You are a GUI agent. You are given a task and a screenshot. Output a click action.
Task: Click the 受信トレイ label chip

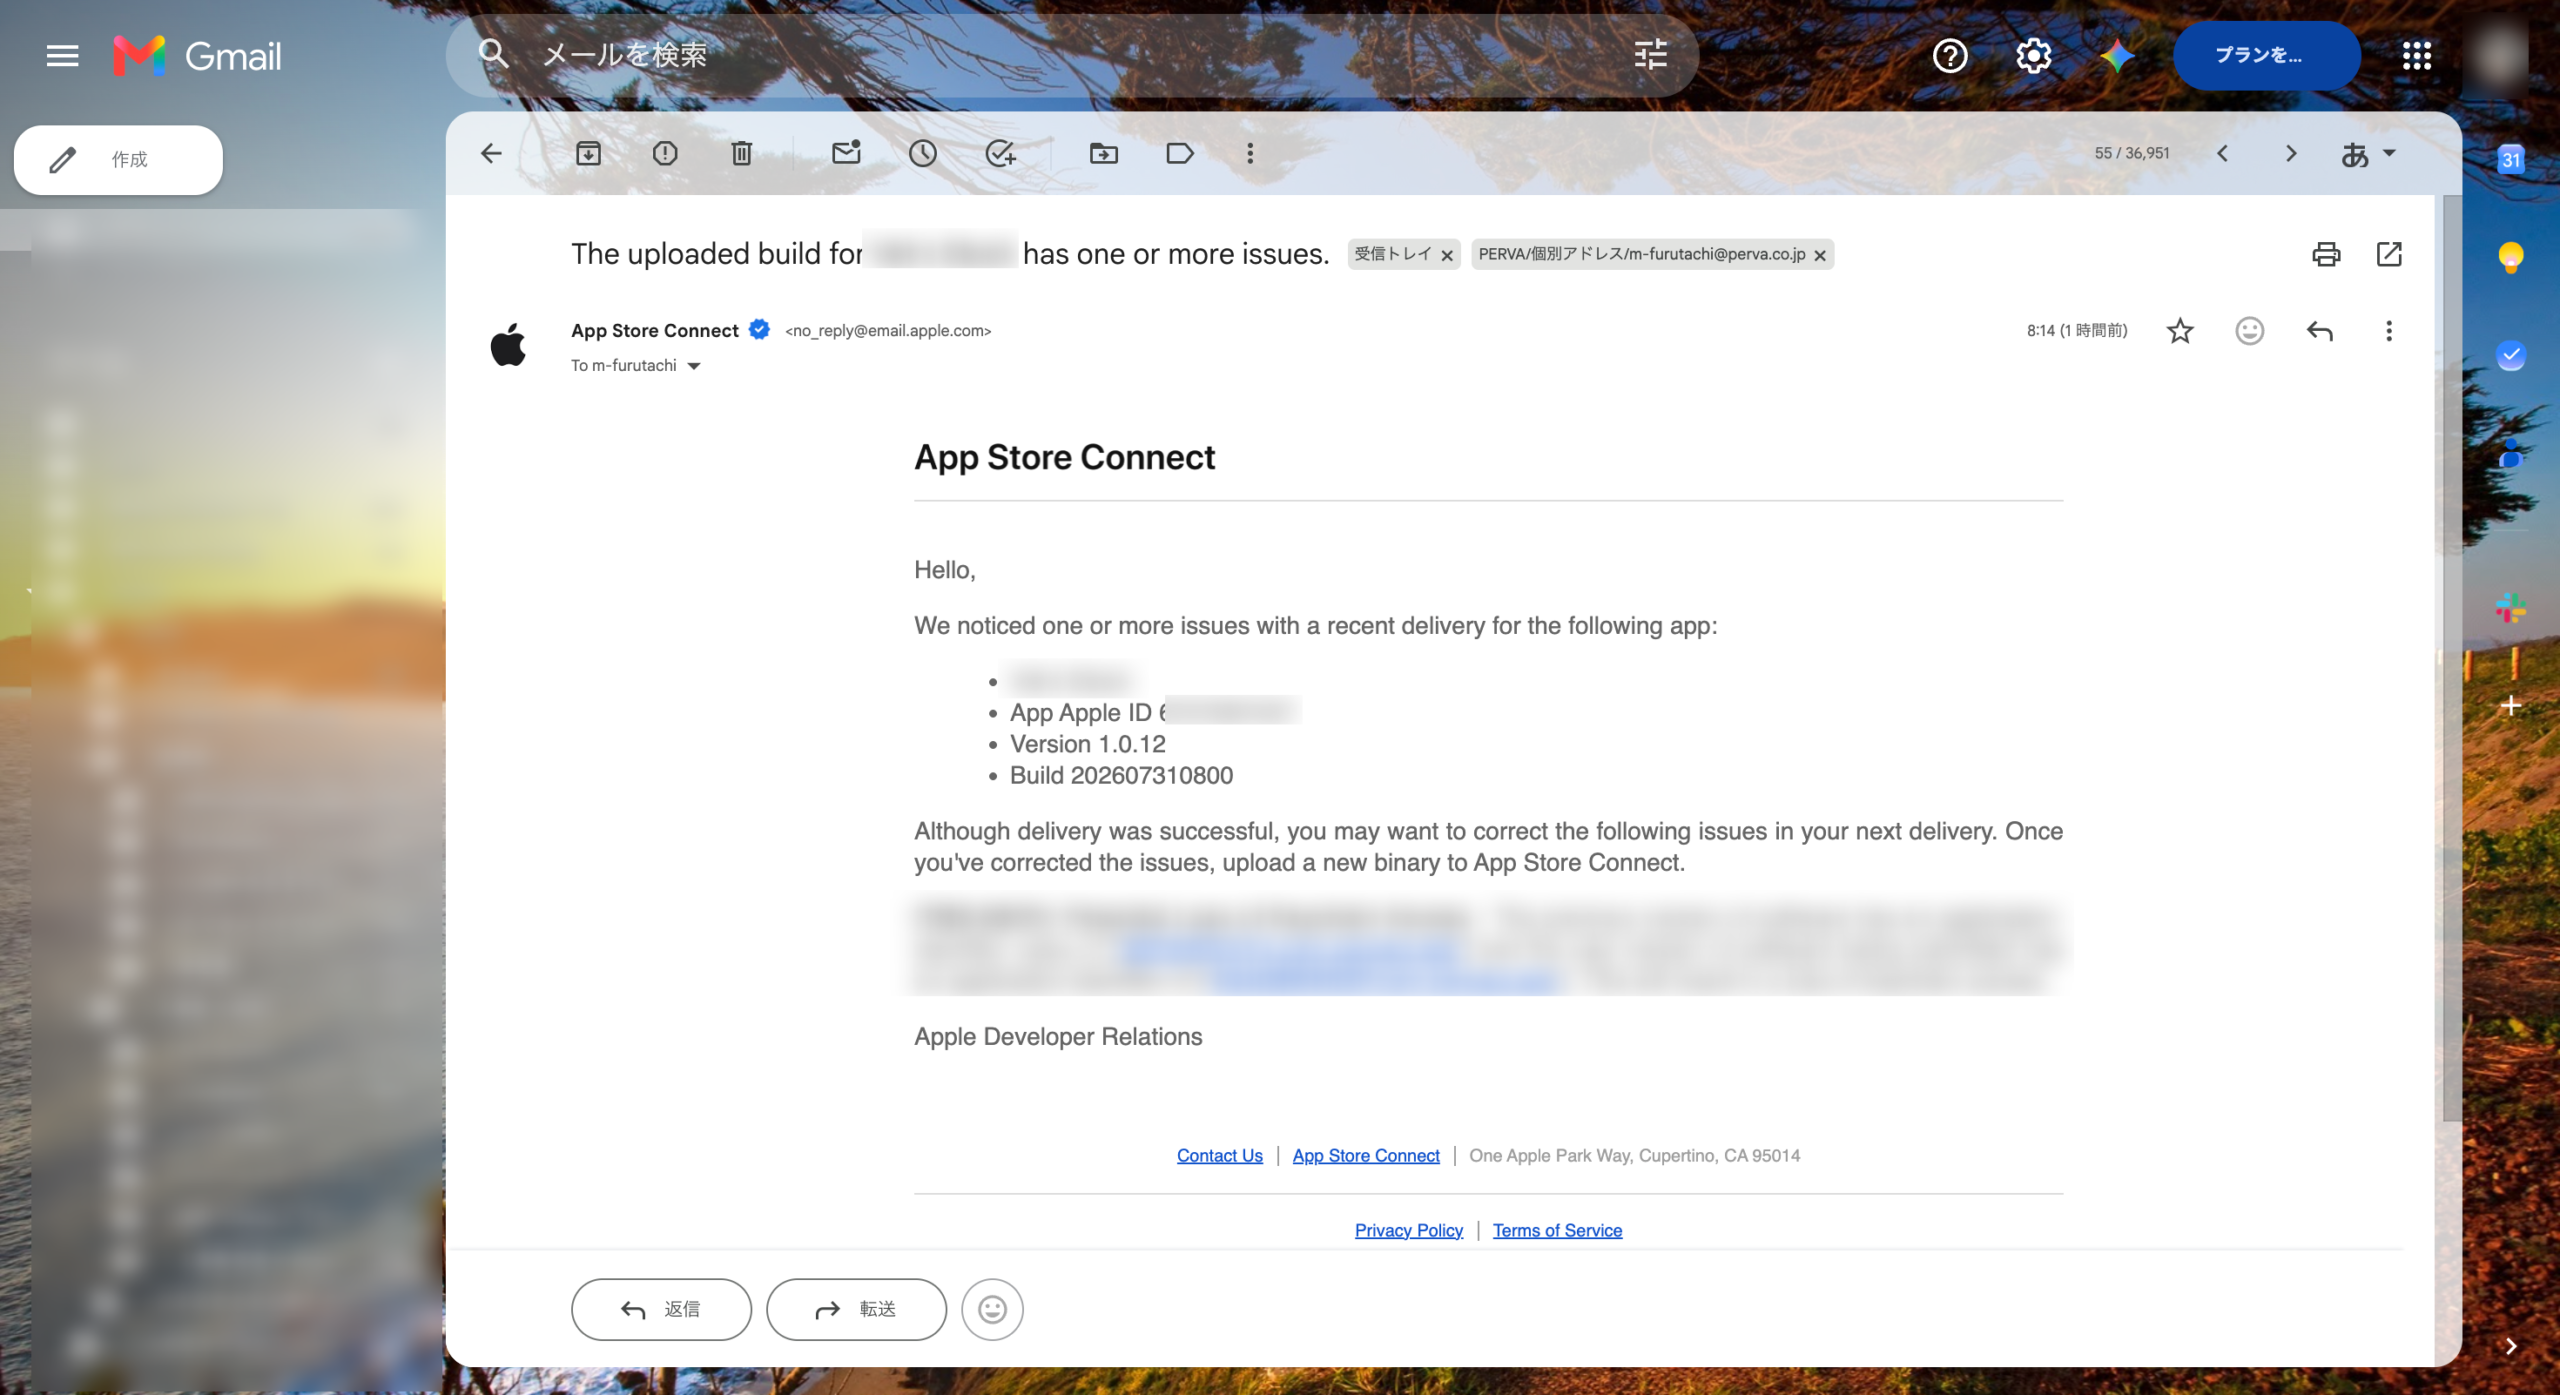pyautogui.click(x=1393, y=254)
